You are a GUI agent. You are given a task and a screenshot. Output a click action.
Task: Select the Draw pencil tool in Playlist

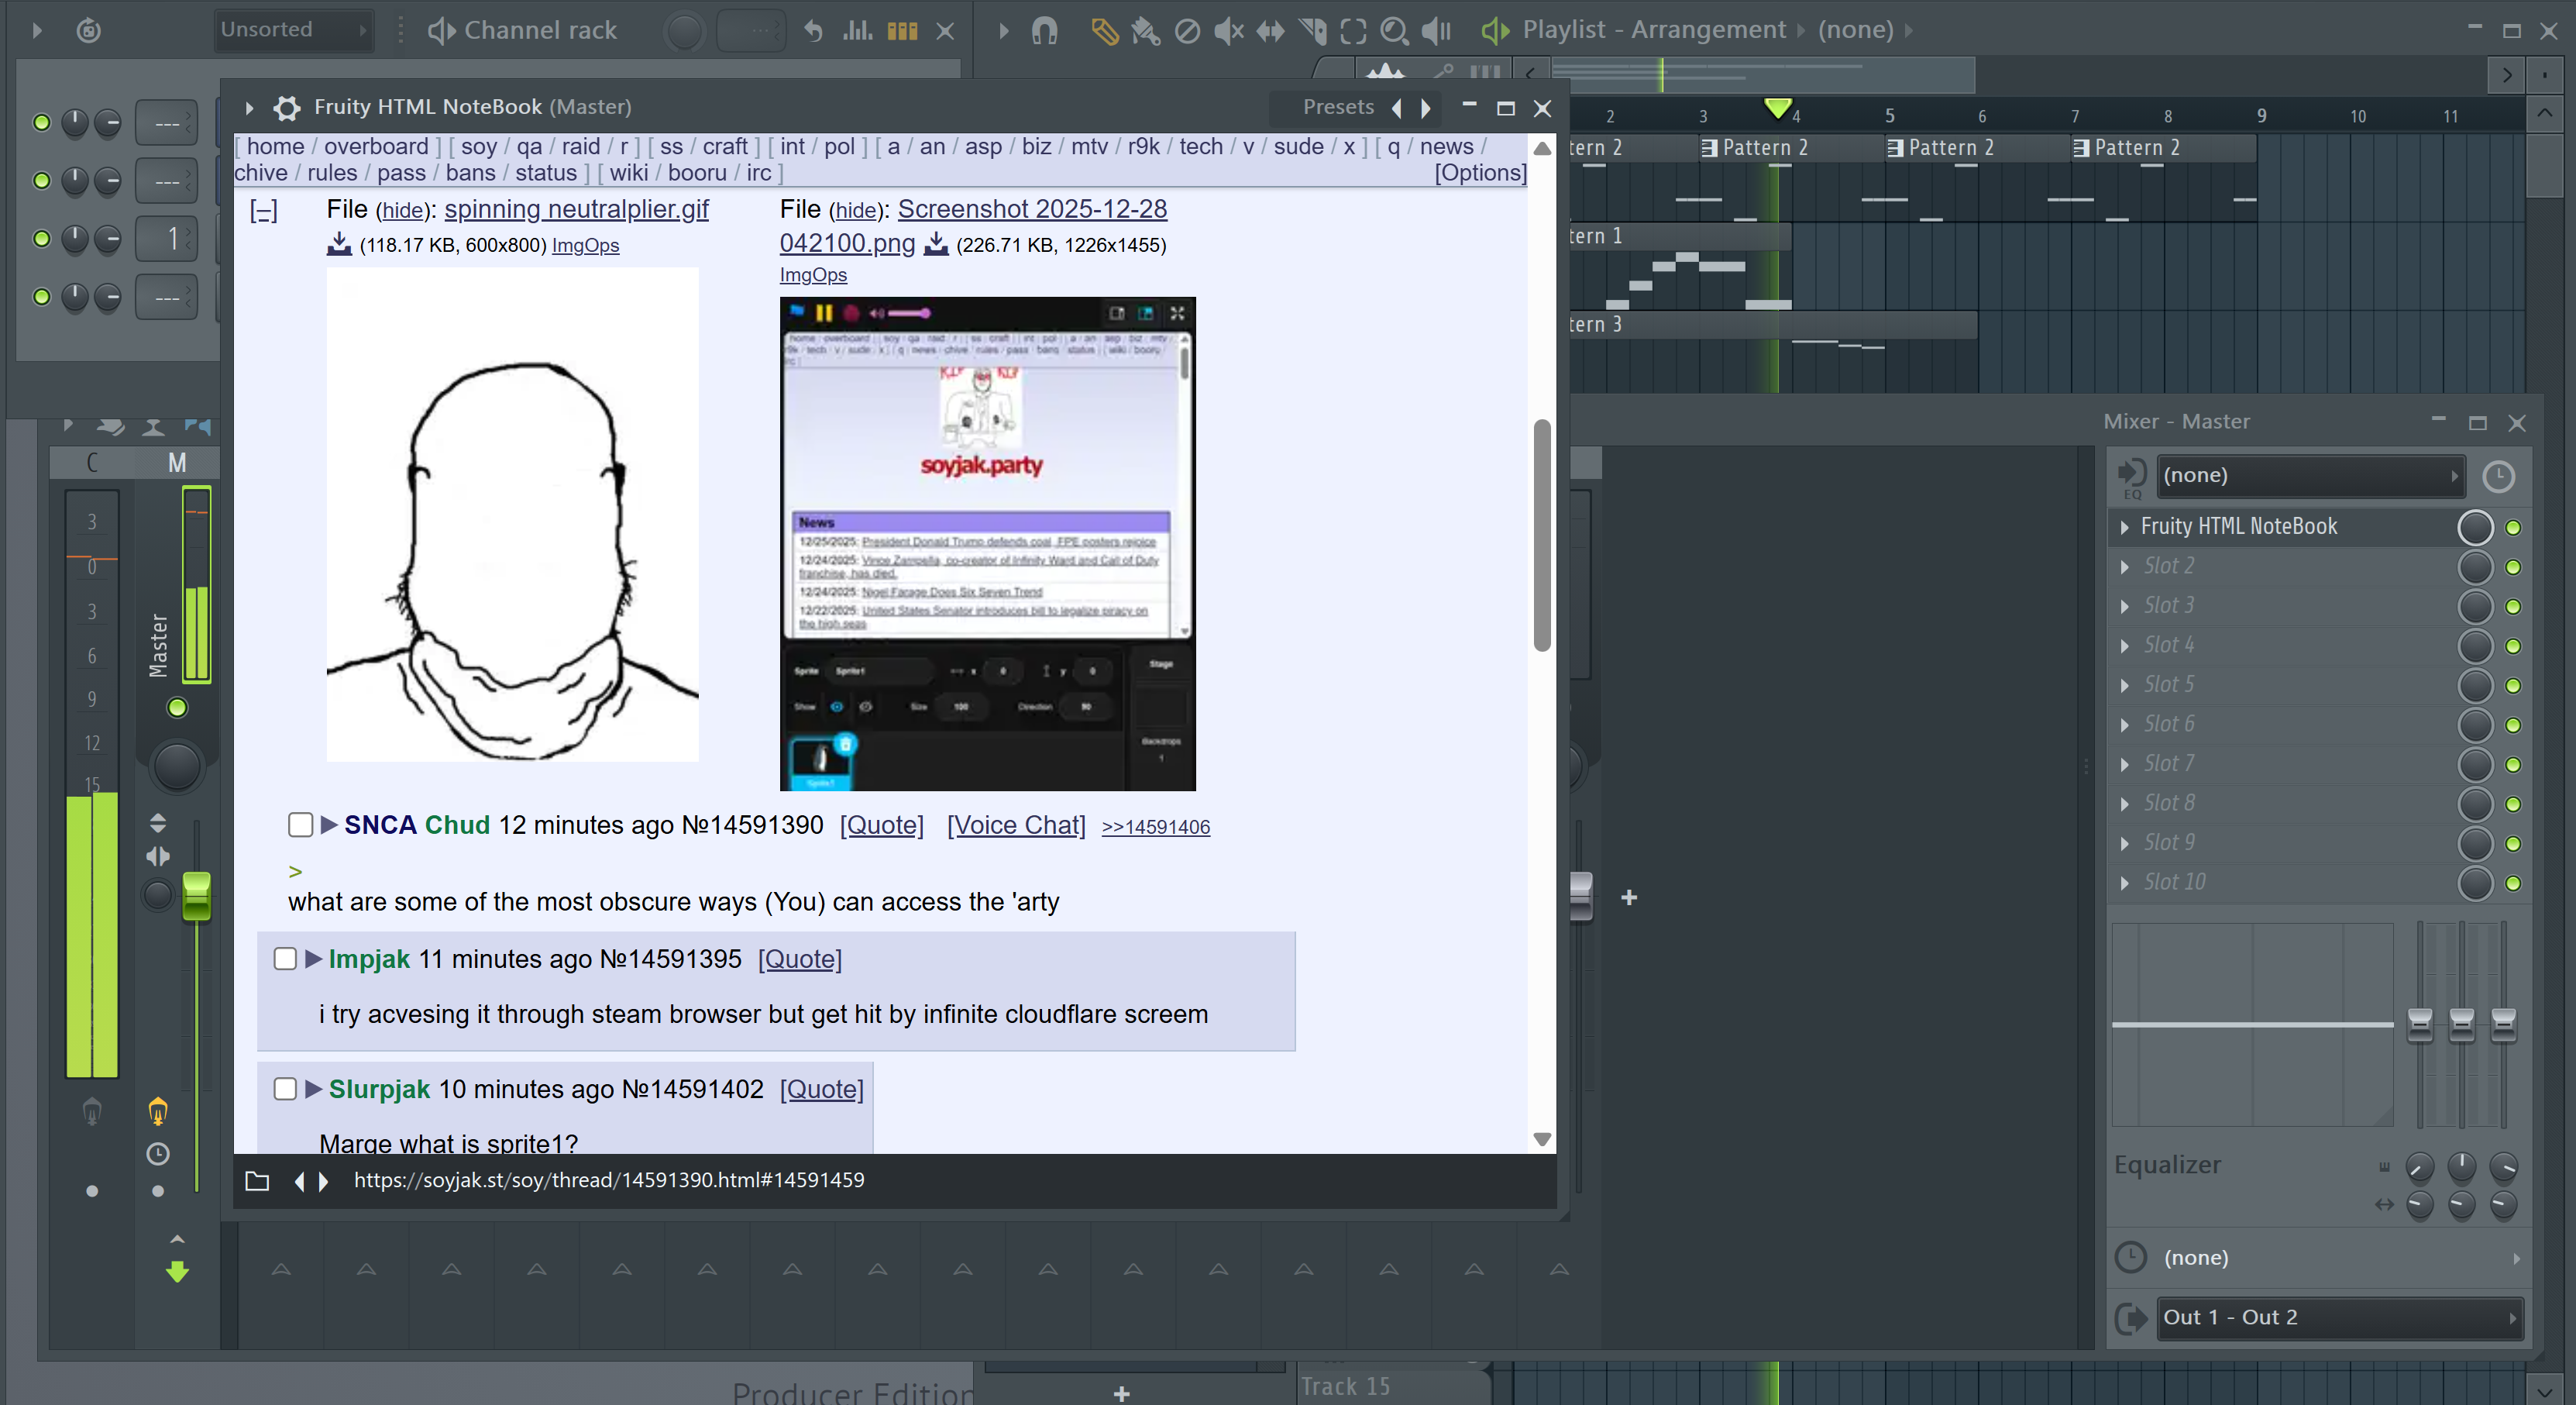tap(1104, 31)
